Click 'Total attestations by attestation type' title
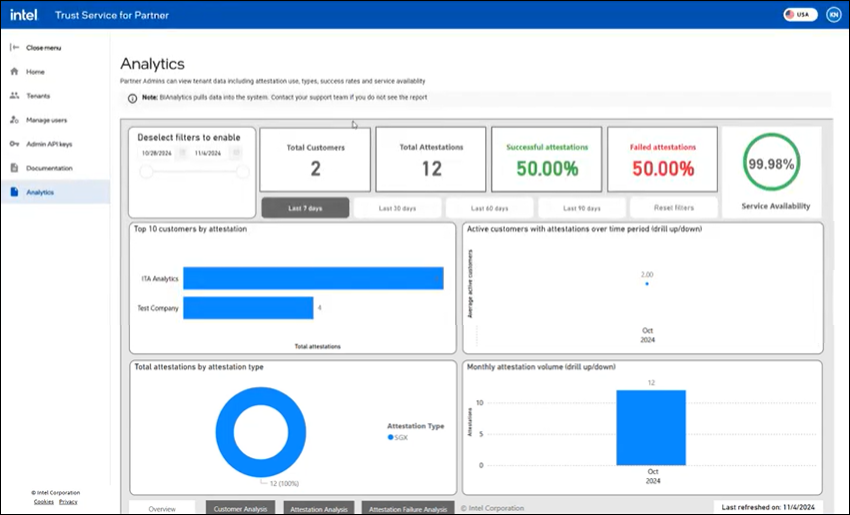Viewport: 850px width, 515px height. coord(199,367)
